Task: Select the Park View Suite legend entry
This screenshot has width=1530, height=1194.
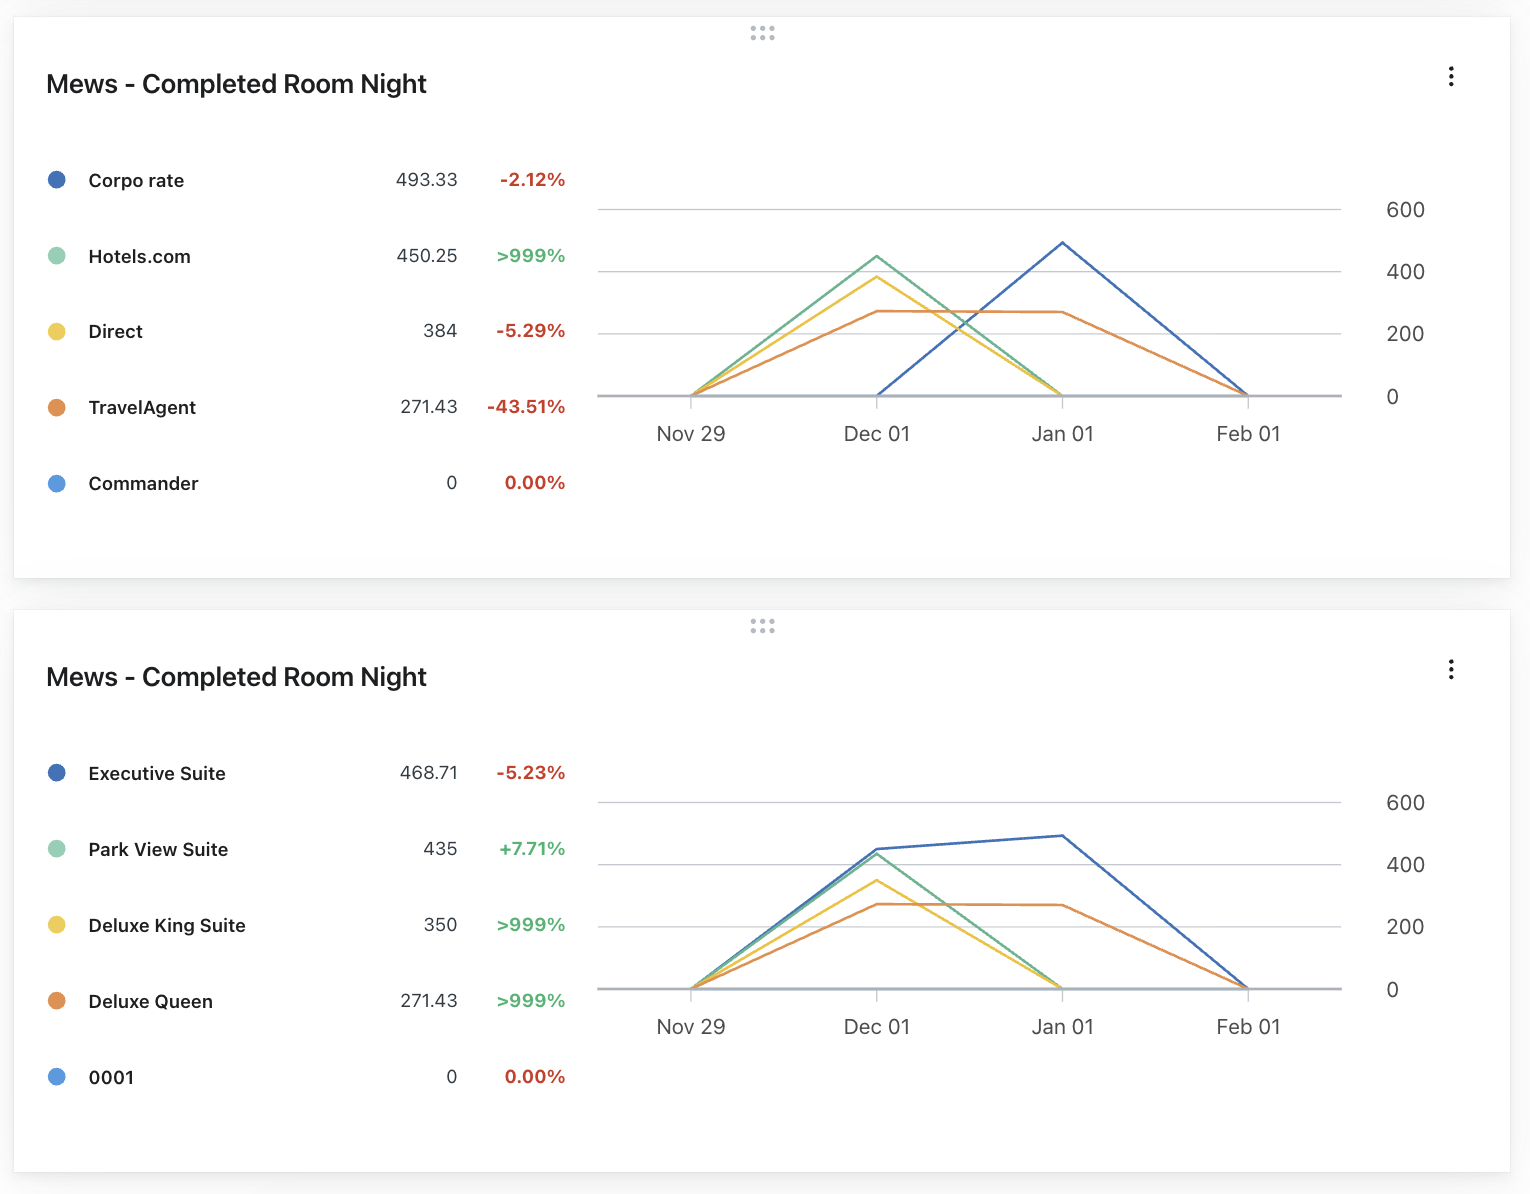Action: [x=158, y=850]
